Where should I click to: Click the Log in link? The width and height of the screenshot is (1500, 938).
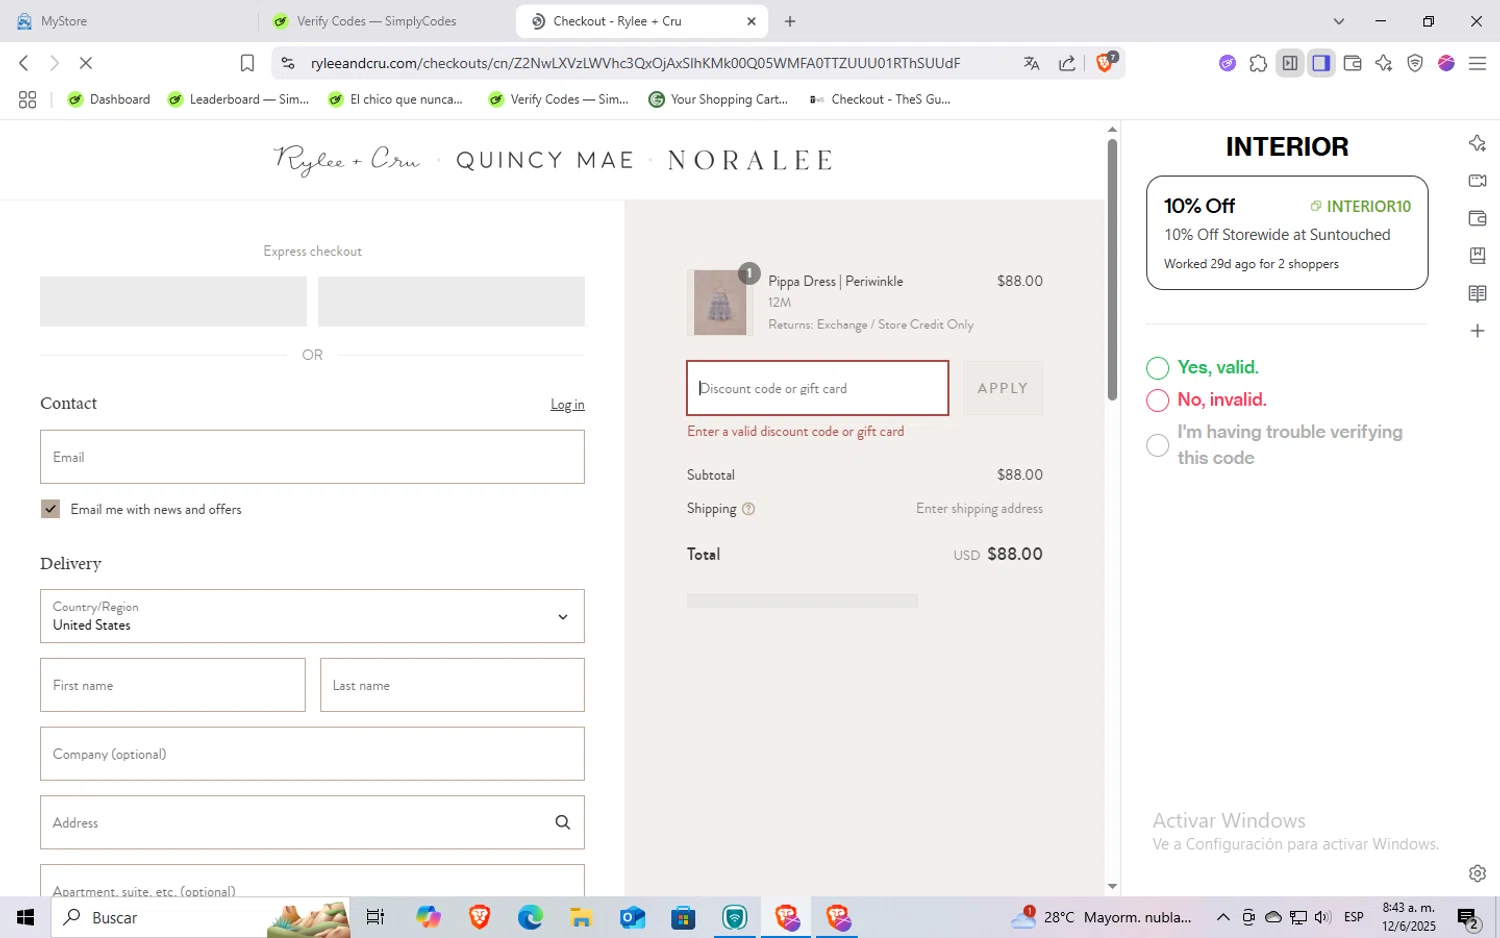tap(567, 404)
